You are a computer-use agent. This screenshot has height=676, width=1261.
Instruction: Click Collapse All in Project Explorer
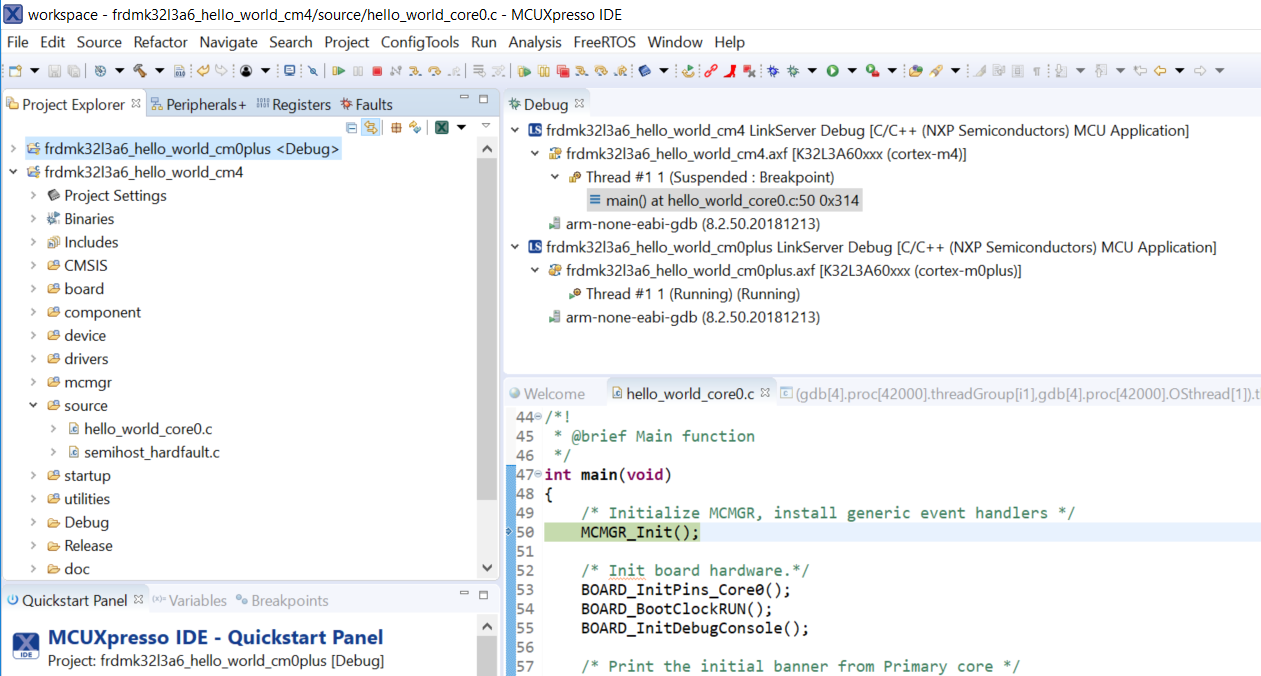point(352,127)
